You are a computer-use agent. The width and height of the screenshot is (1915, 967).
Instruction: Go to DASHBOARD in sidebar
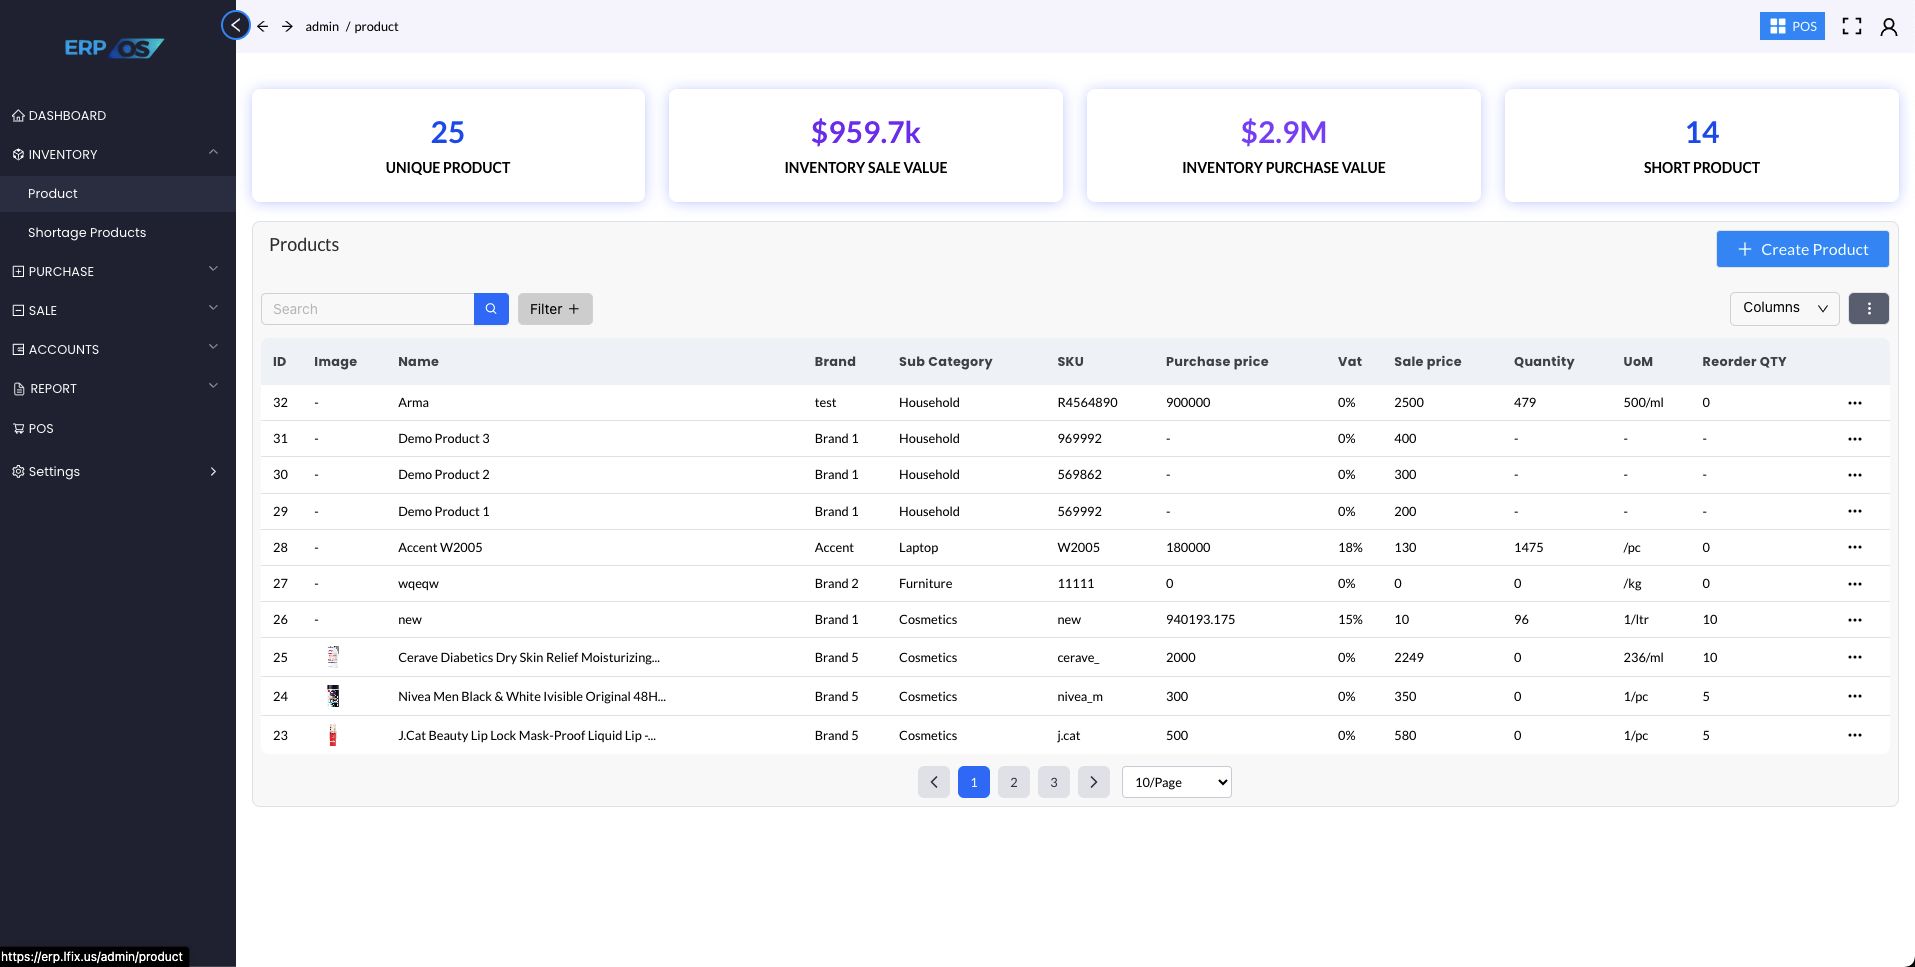click(67, 115)
